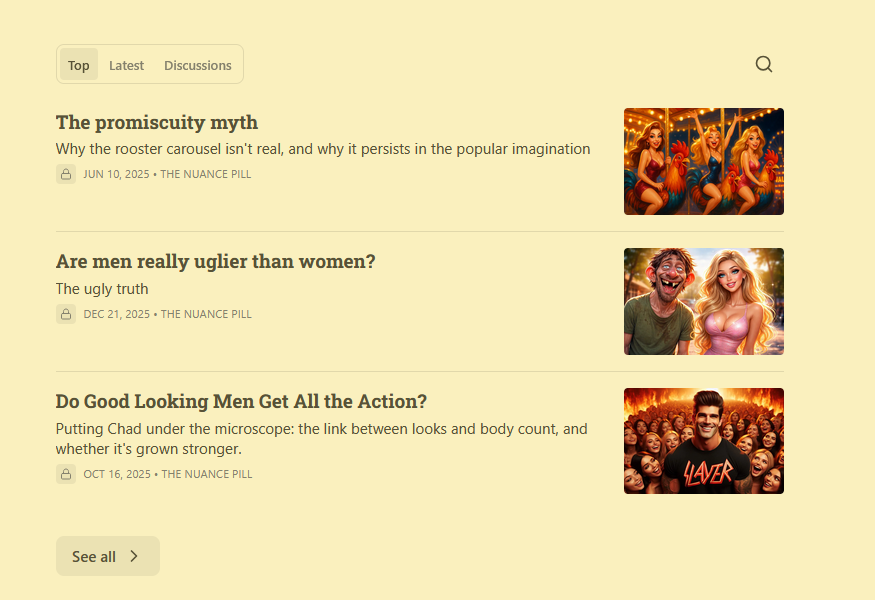Click the "Dec 21, 2025 • The Nuance Pill" byline
The width and height of the screenshot is (875, 600).
pos(167,314)
